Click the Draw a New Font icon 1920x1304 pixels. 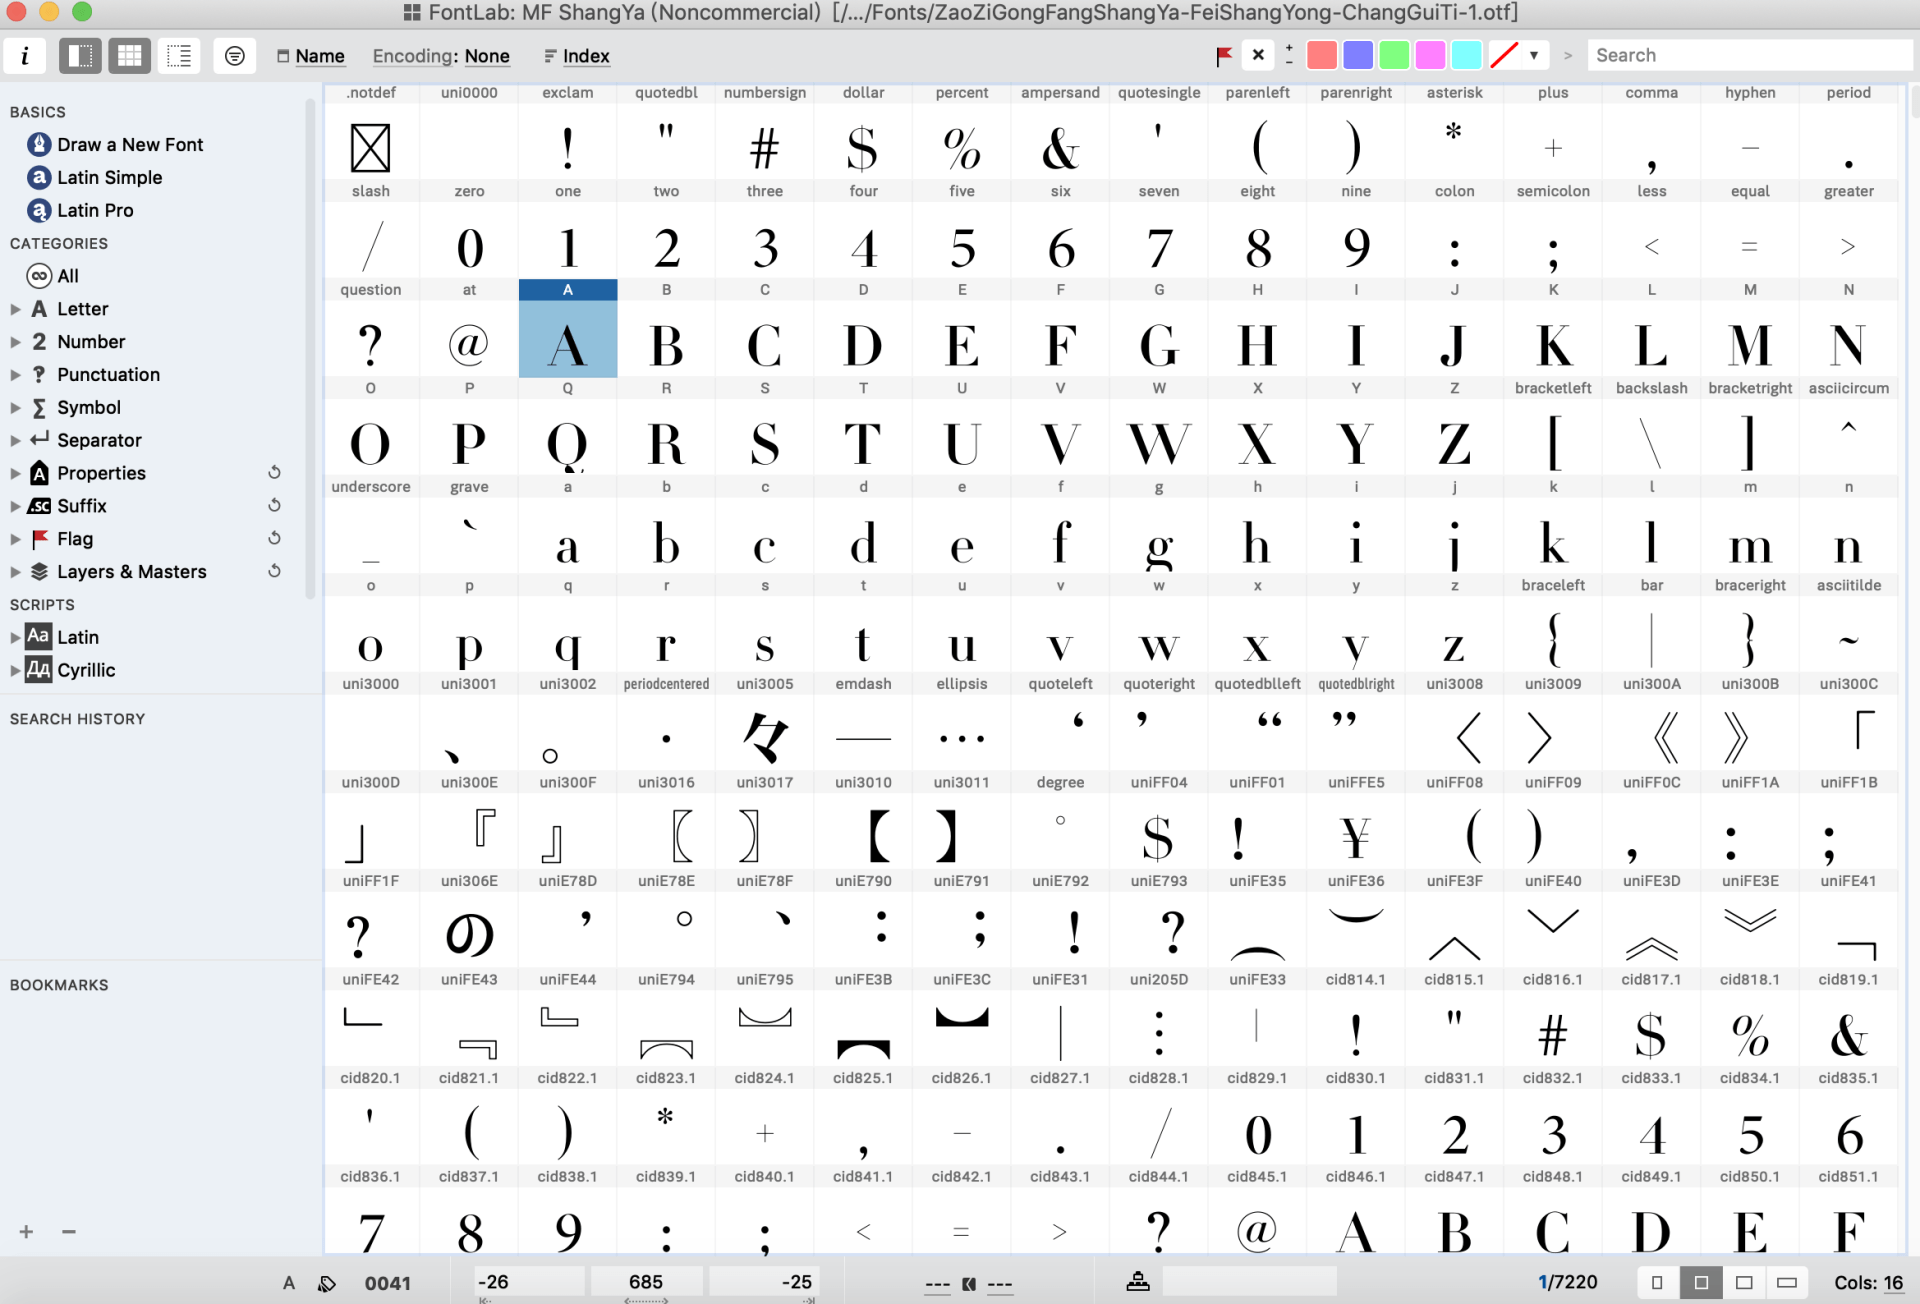pyautogui.click(x=39, y=145)
